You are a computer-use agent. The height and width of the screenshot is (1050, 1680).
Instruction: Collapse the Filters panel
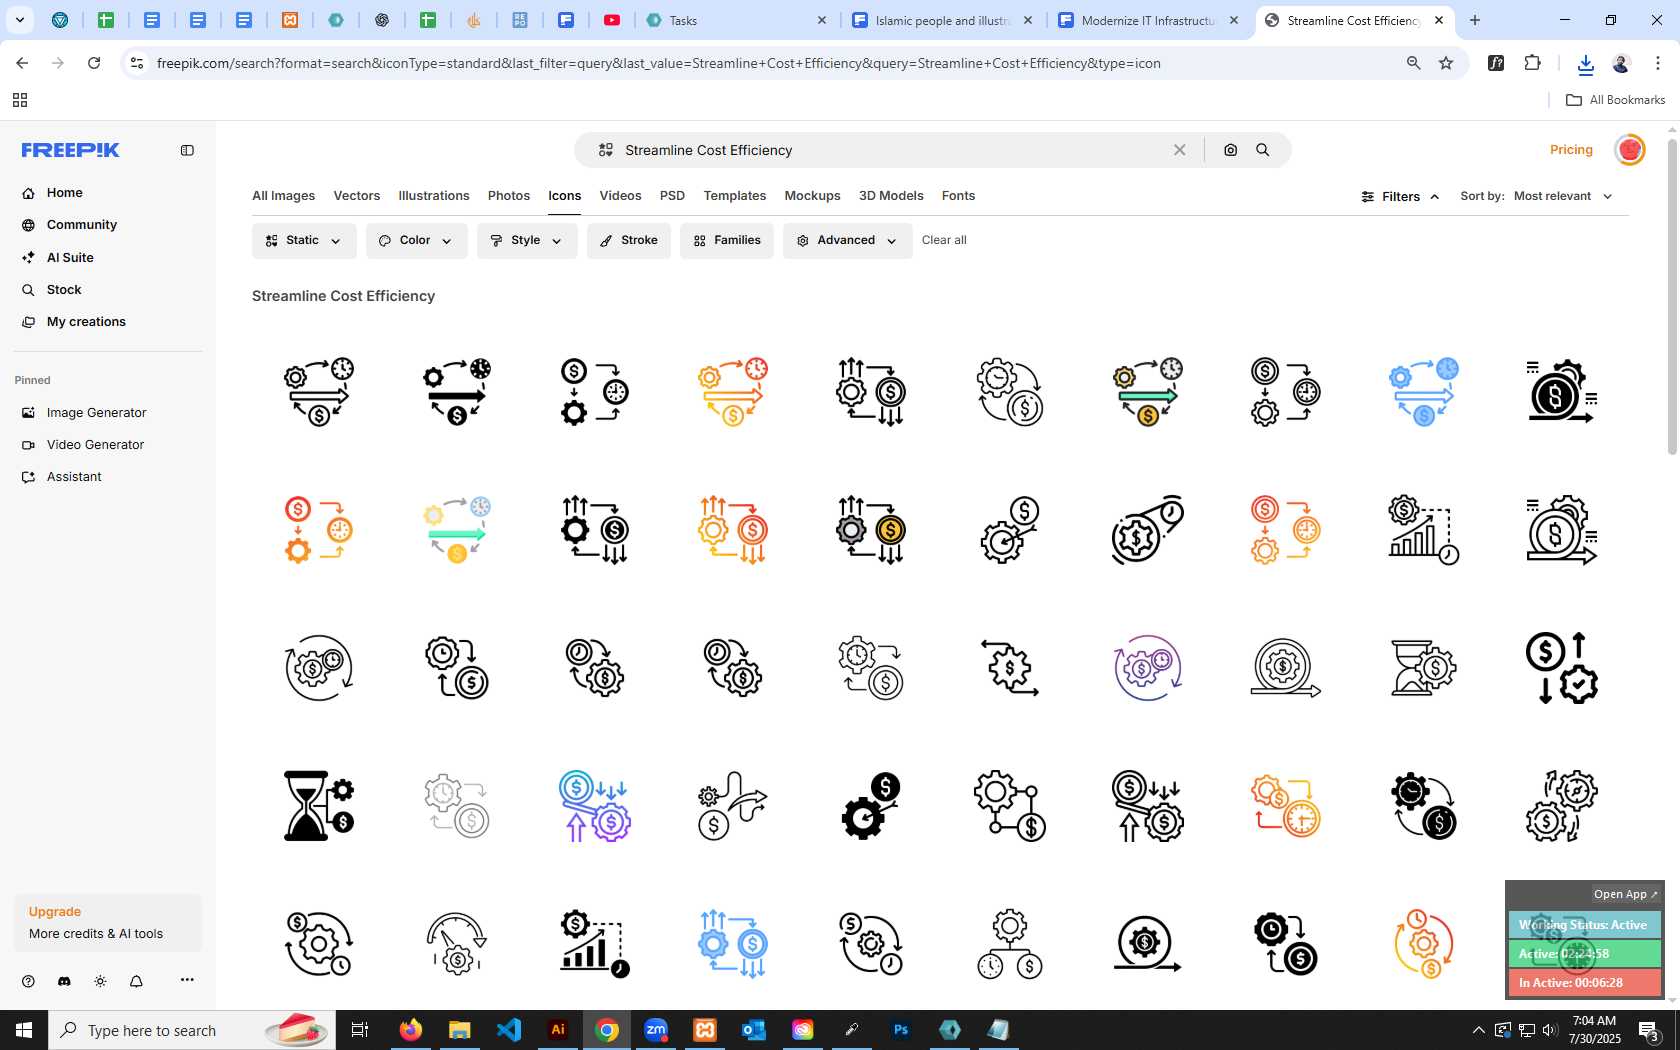pos(1401,197)
